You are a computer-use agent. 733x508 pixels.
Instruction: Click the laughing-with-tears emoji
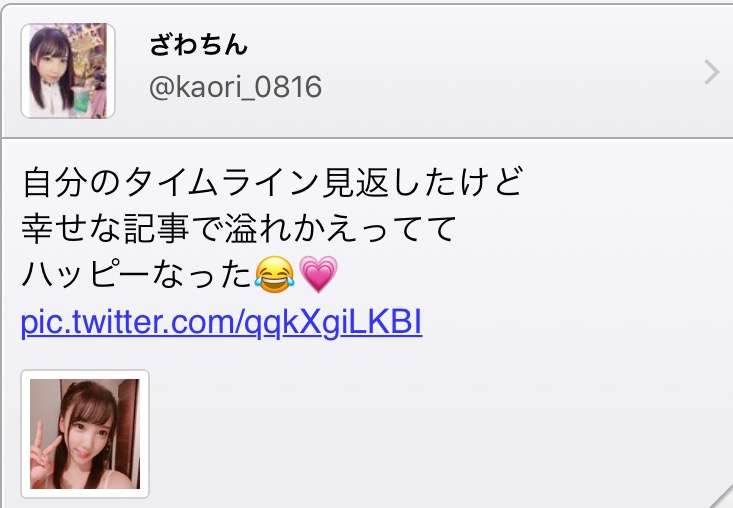tap(275, 274)
